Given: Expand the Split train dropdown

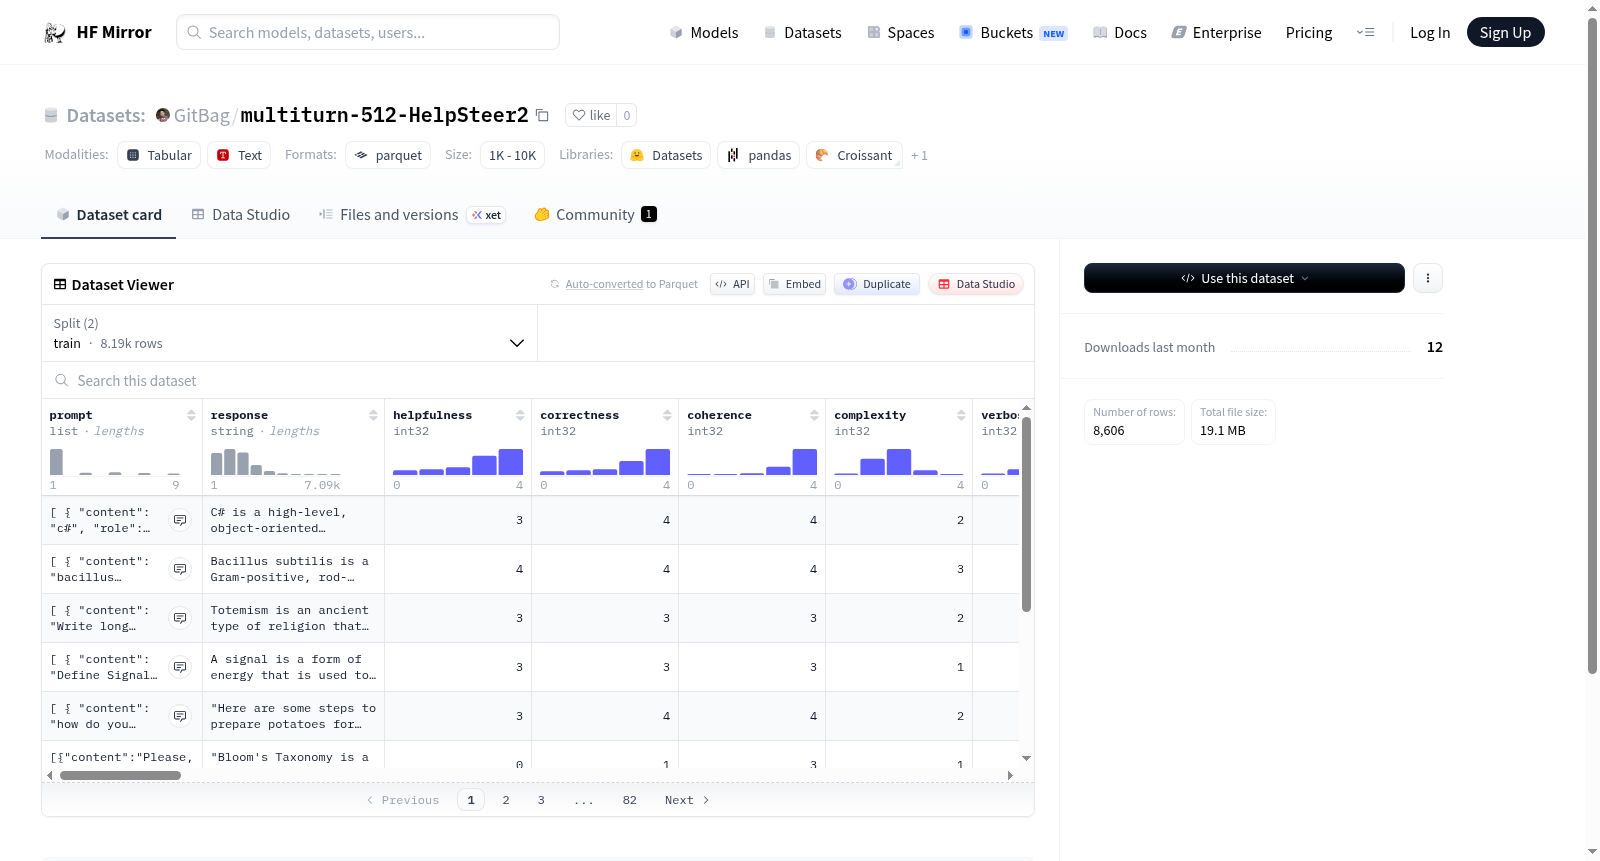Looking at the screenshot, I should (290, 333).
